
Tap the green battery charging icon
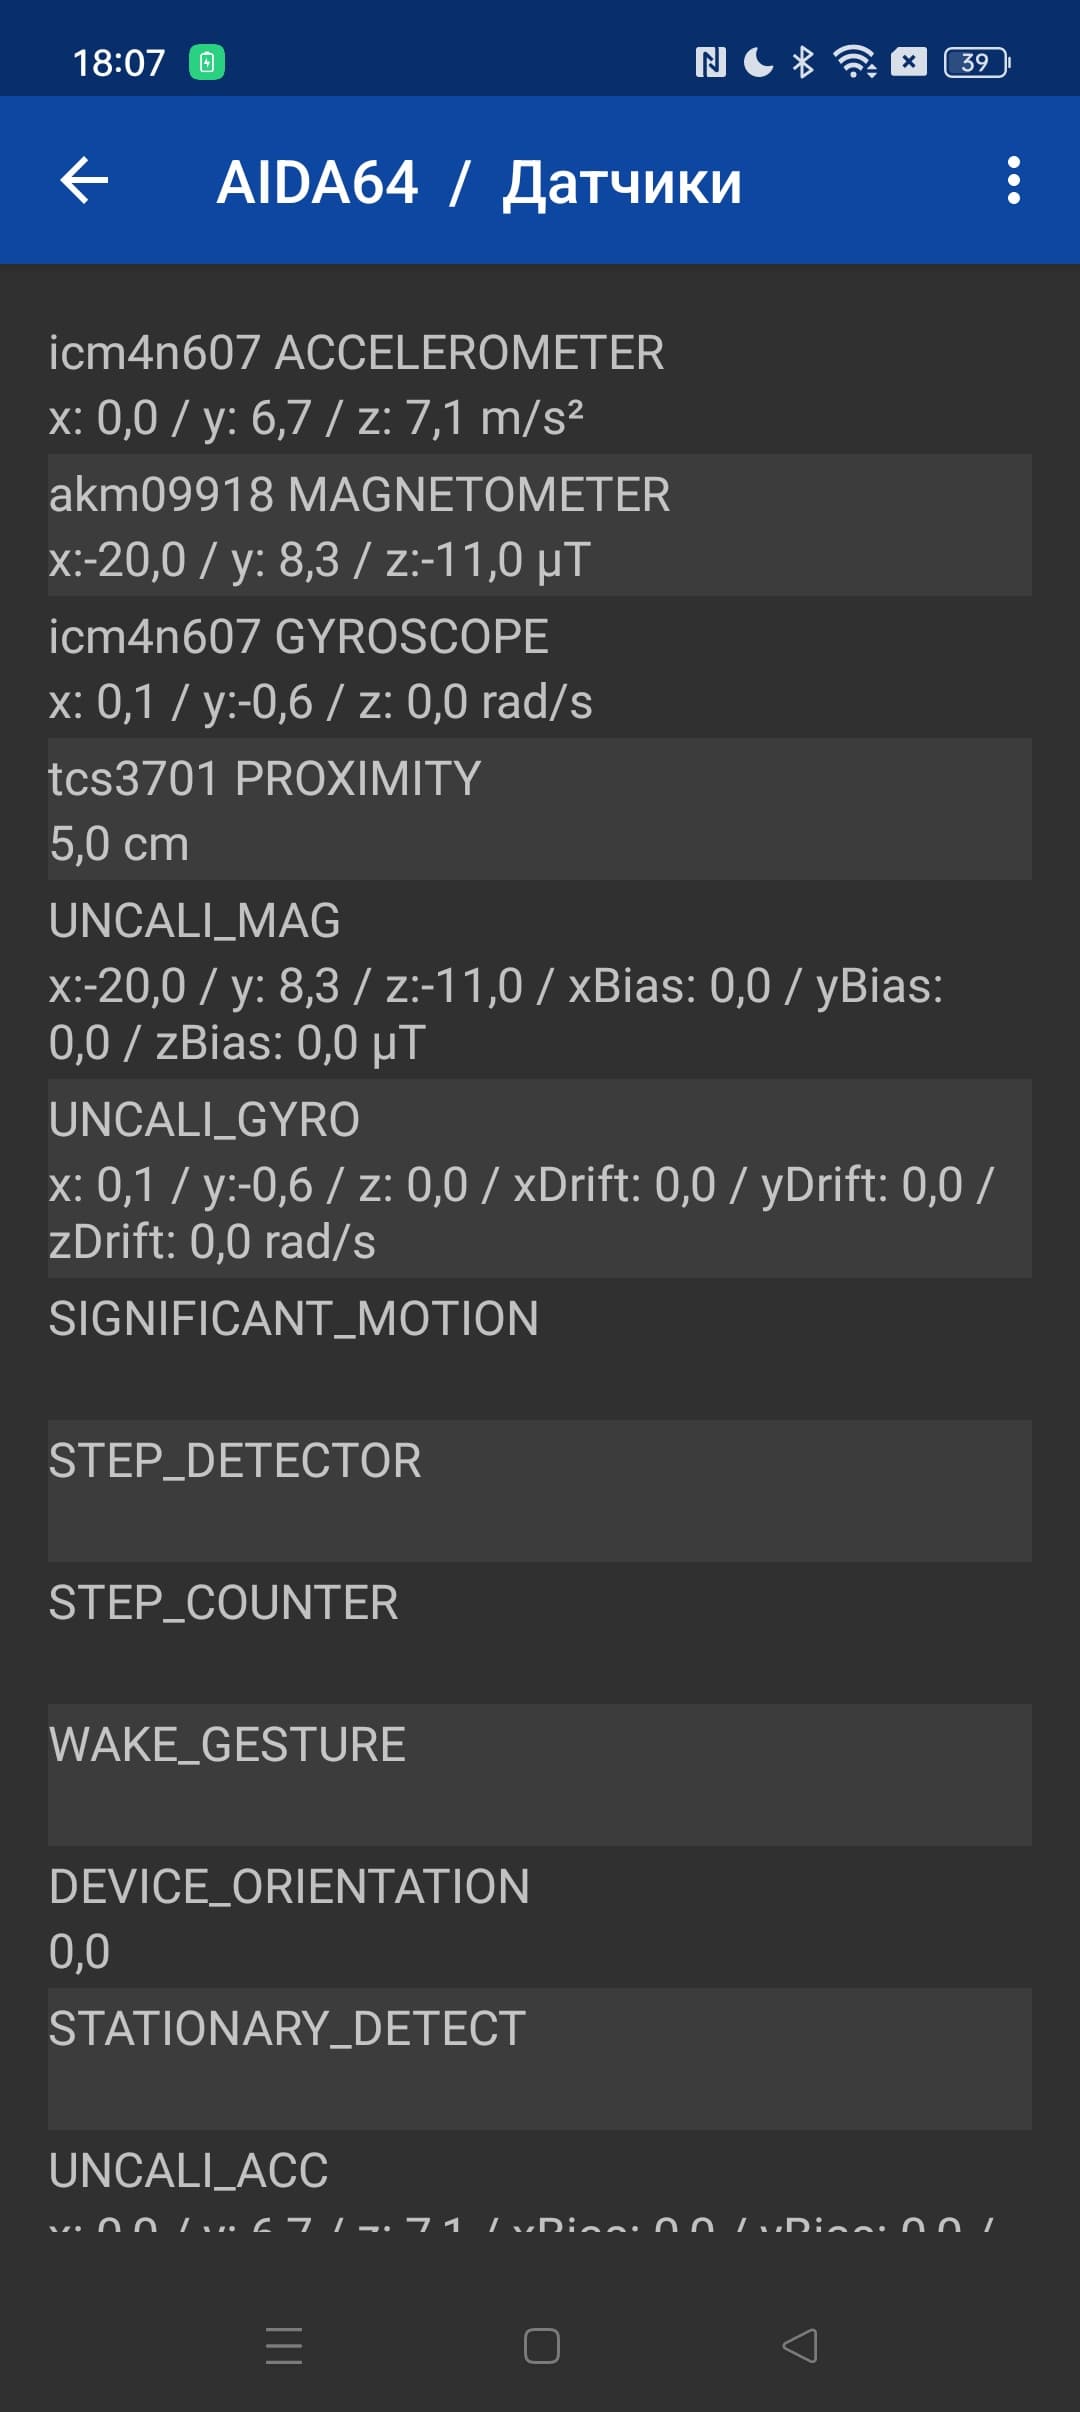point(207,63)
